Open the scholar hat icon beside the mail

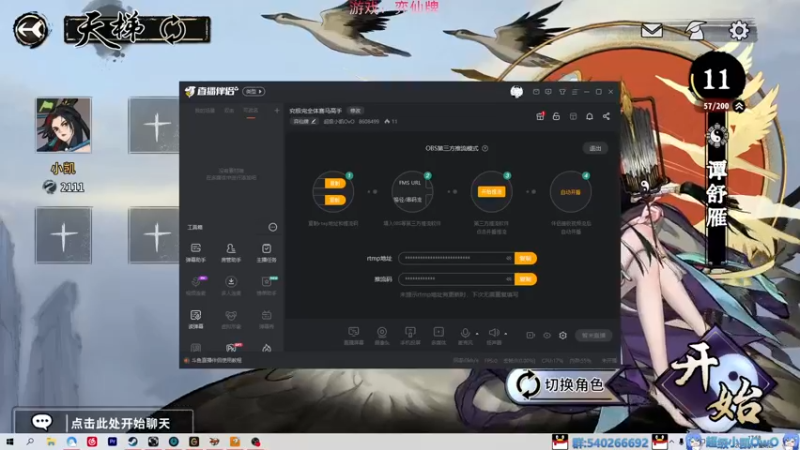click(x=695, y=31)
